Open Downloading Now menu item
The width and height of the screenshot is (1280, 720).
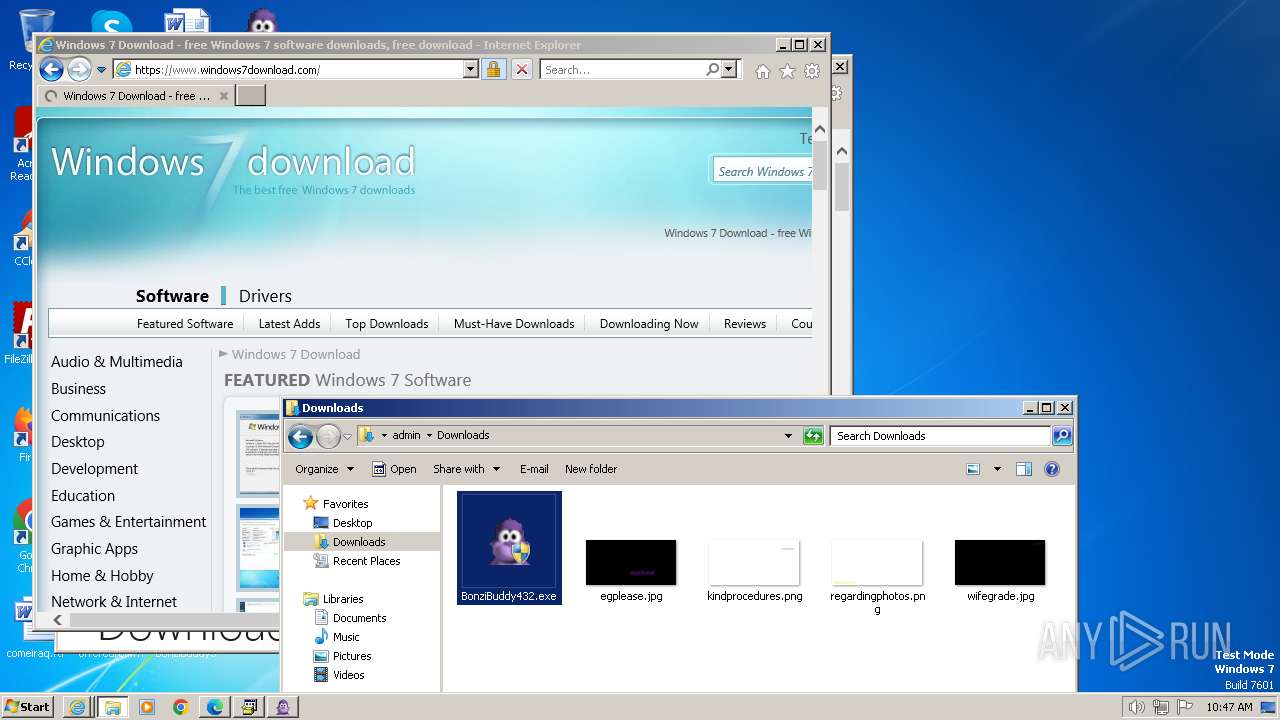(x=649, y=324)
